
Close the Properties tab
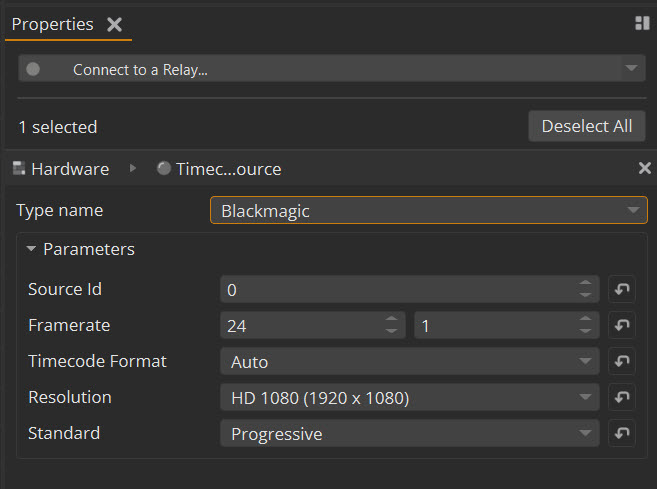coord(115,25)
